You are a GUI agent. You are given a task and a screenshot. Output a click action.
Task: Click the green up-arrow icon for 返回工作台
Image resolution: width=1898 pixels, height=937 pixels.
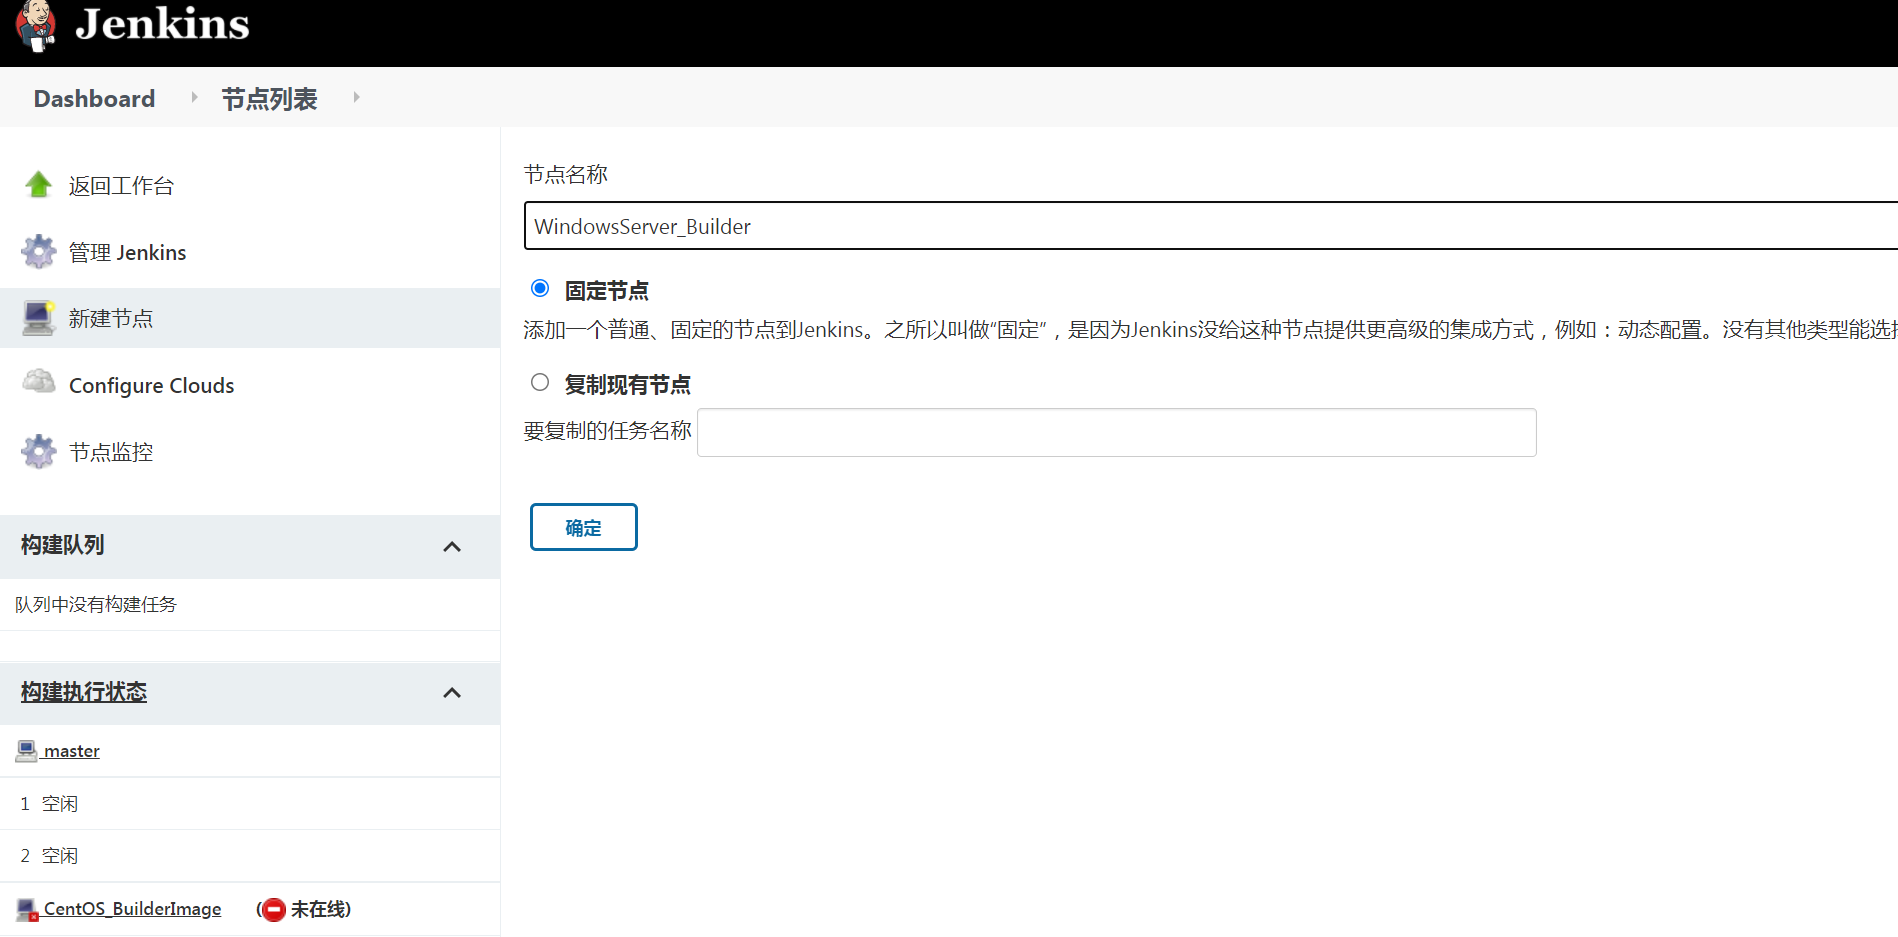tap(39, 185)
